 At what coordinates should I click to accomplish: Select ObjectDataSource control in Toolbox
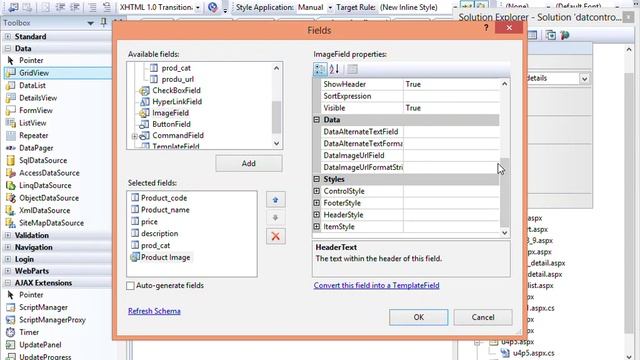tap(49, 198)
